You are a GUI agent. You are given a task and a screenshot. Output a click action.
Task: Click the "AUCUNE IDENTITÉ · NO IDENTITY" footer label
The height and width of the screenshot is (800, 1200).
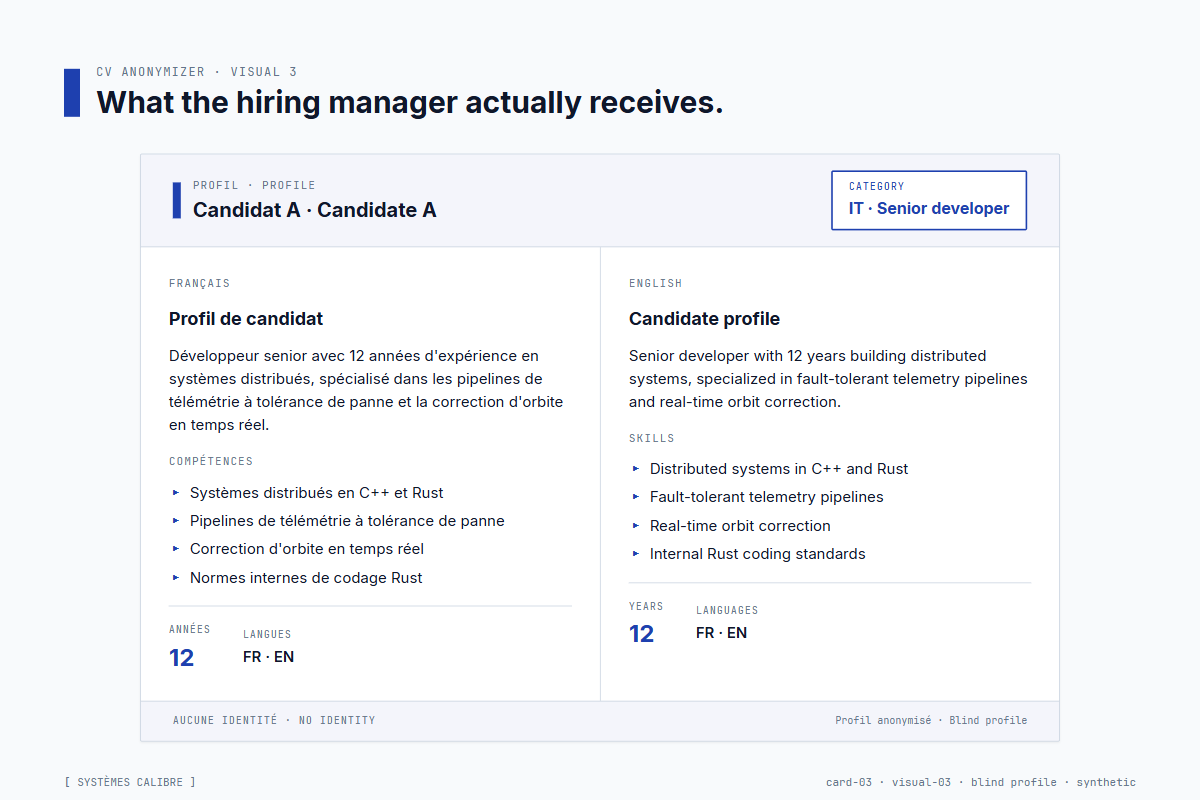[x=274, y=720]
